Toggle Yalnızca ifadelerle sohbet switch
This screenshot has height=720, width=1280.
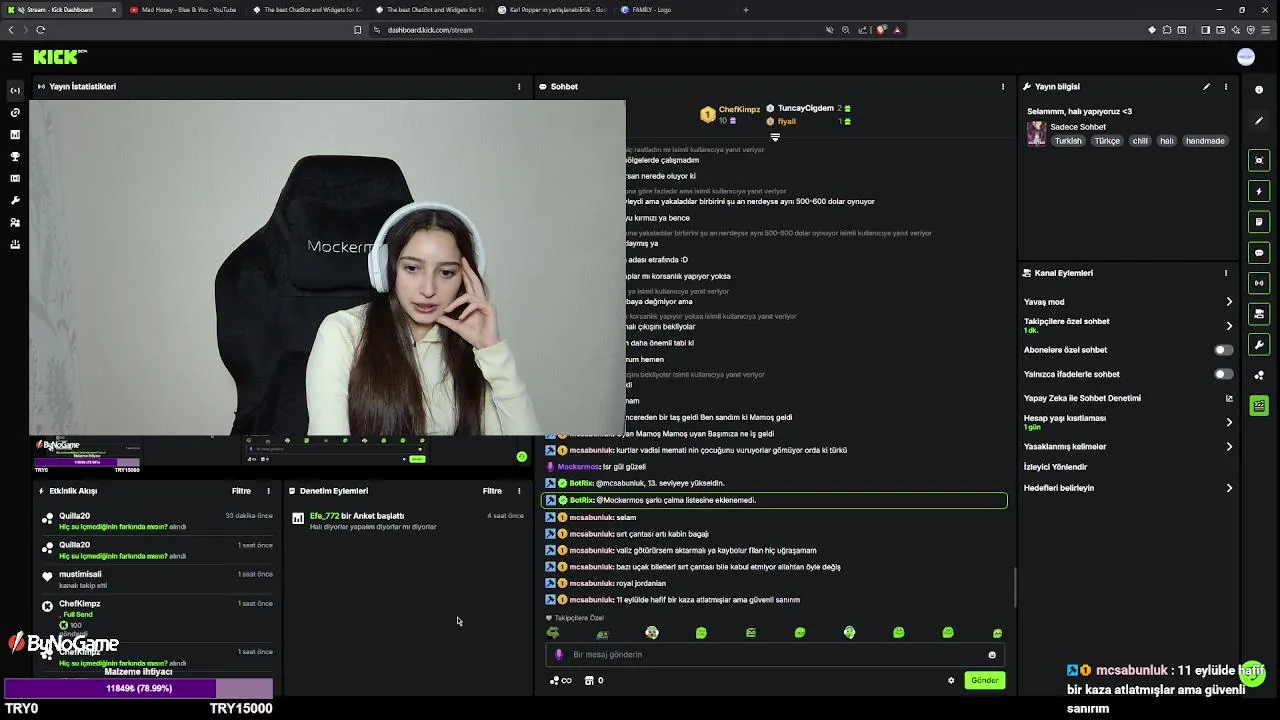click(1223, 374)
